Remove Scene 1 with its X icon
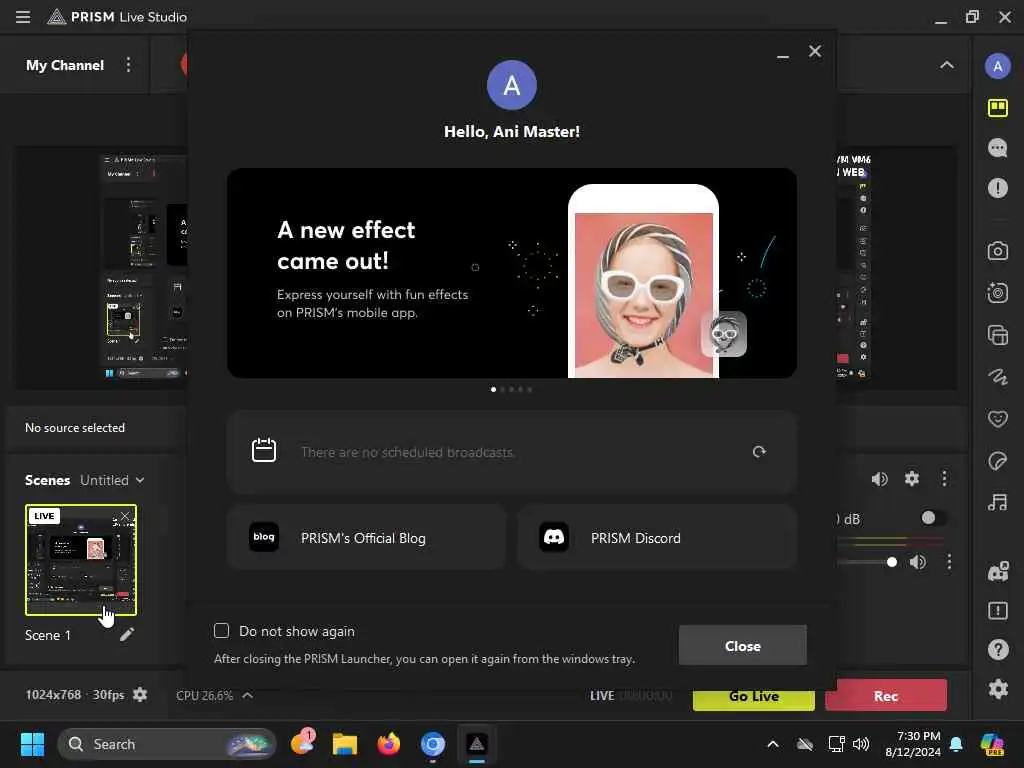Screen dimensions: 1024x768 click(125, 516)
